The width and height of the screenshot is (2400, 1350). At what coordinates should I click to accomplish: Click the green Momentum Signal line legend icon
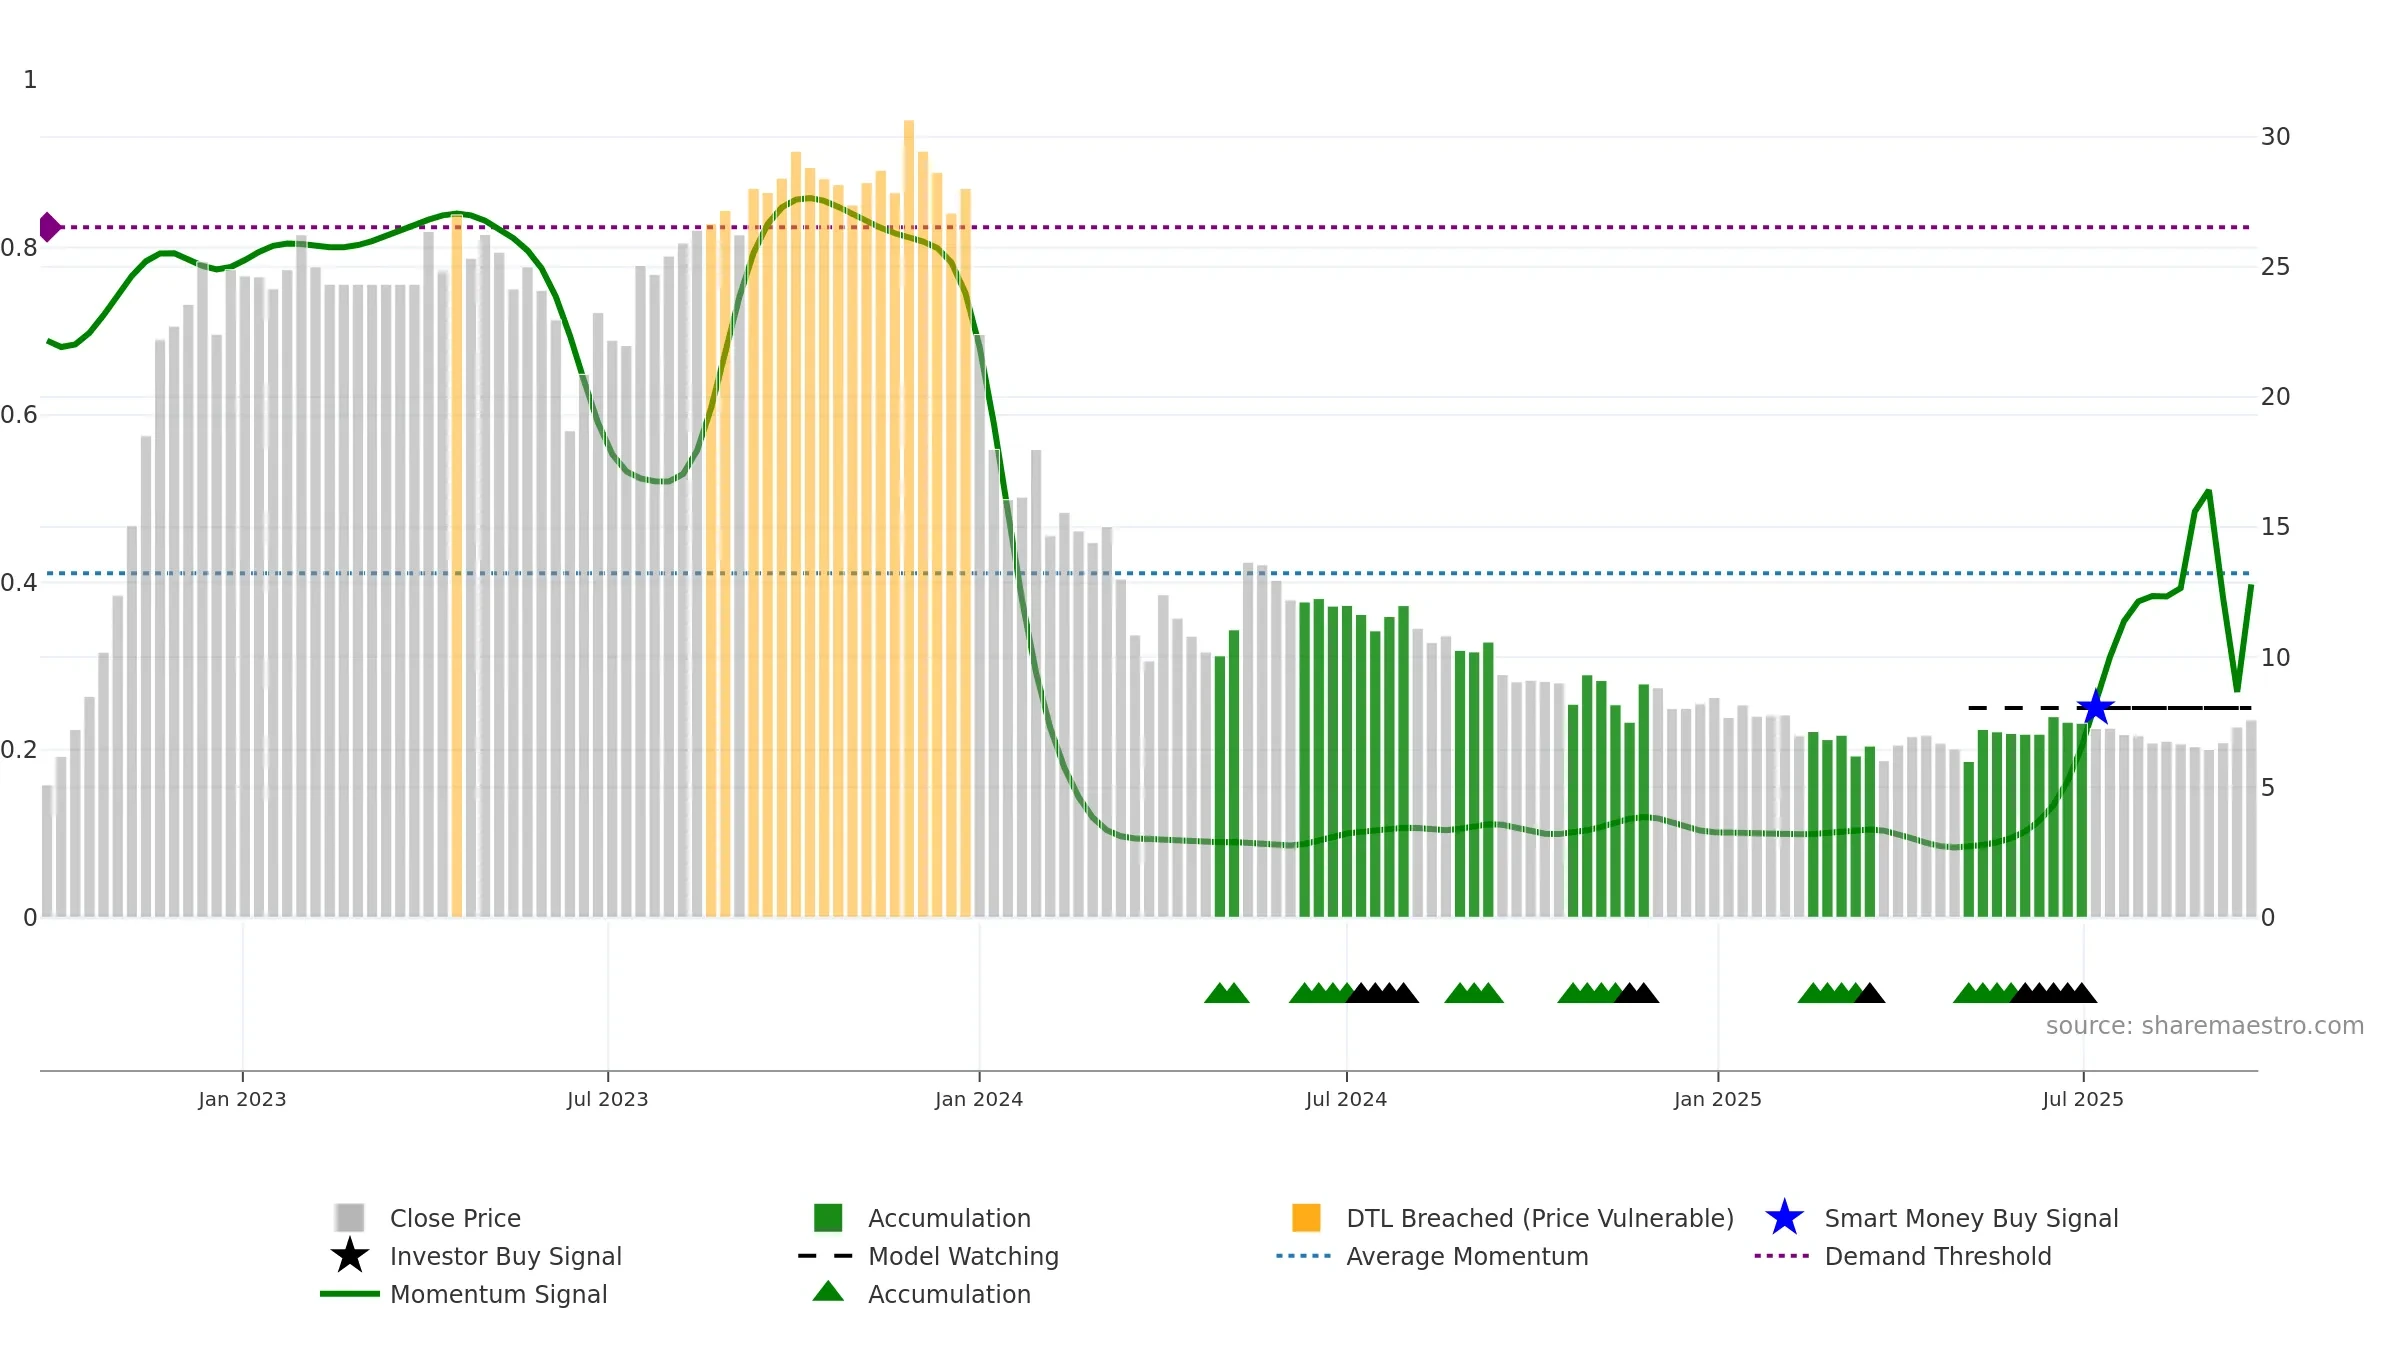pos(350,1294)
